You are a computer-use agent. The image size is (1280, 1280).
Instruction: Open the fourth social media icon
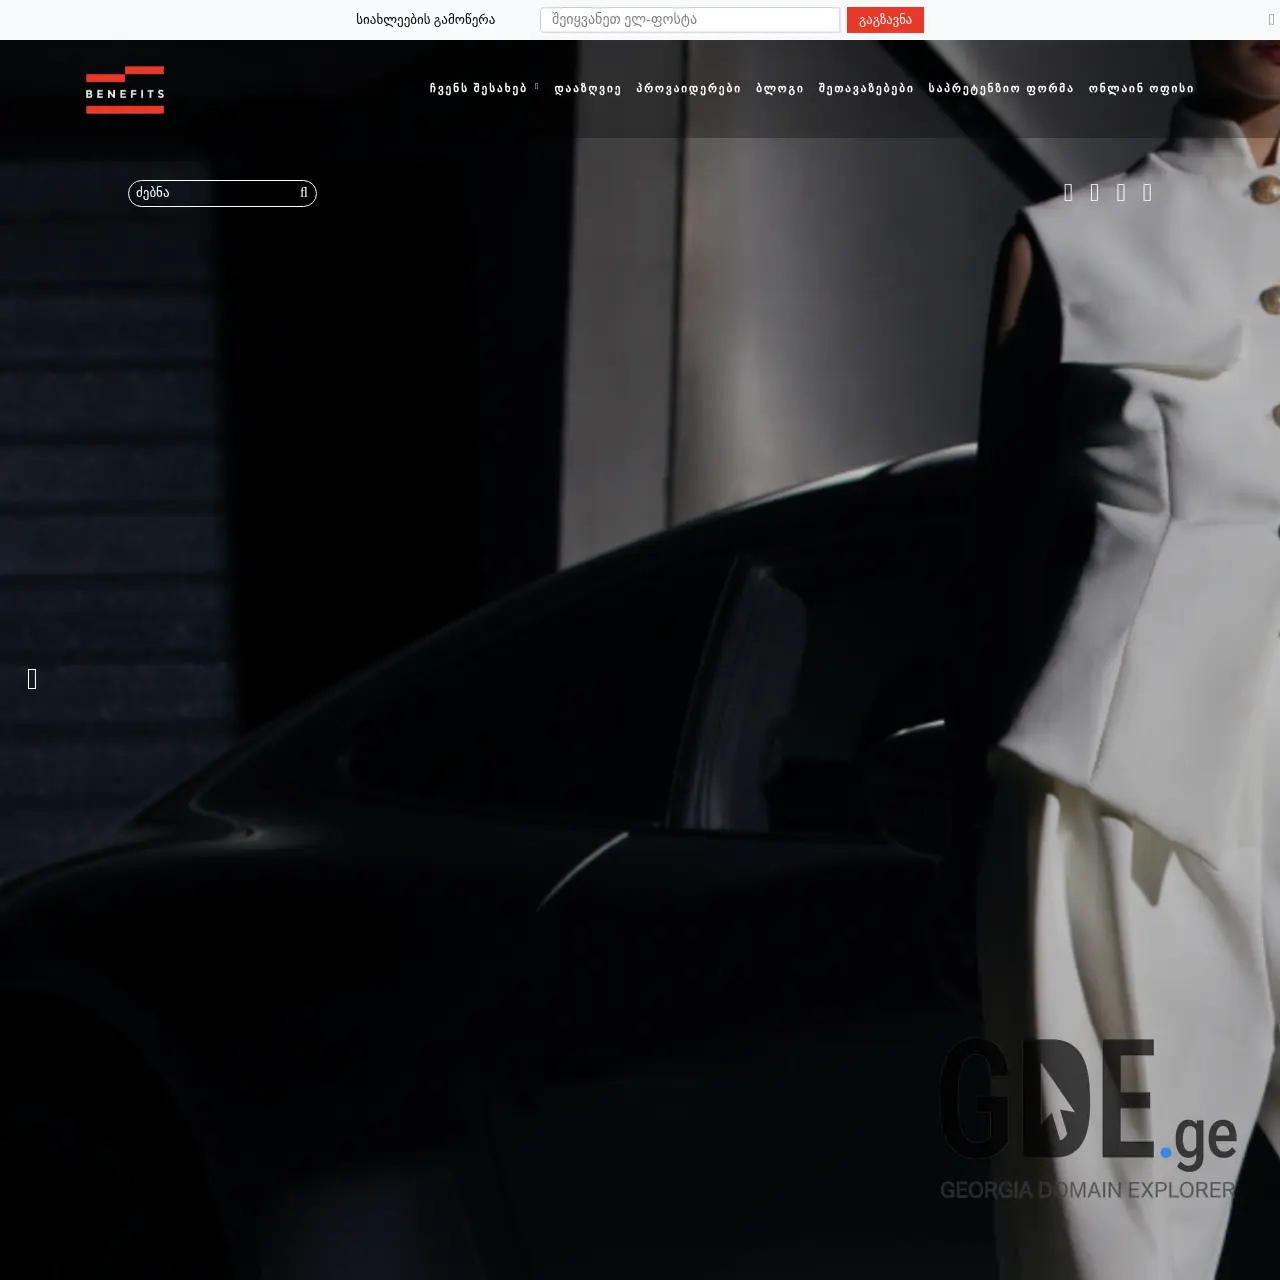[x=1148, y=193]
